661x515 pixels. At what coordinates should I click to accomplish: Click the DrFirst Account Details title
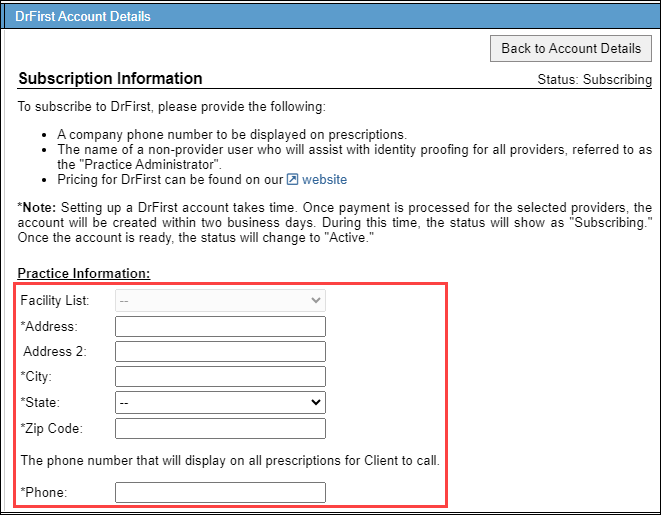click(83, 16)
